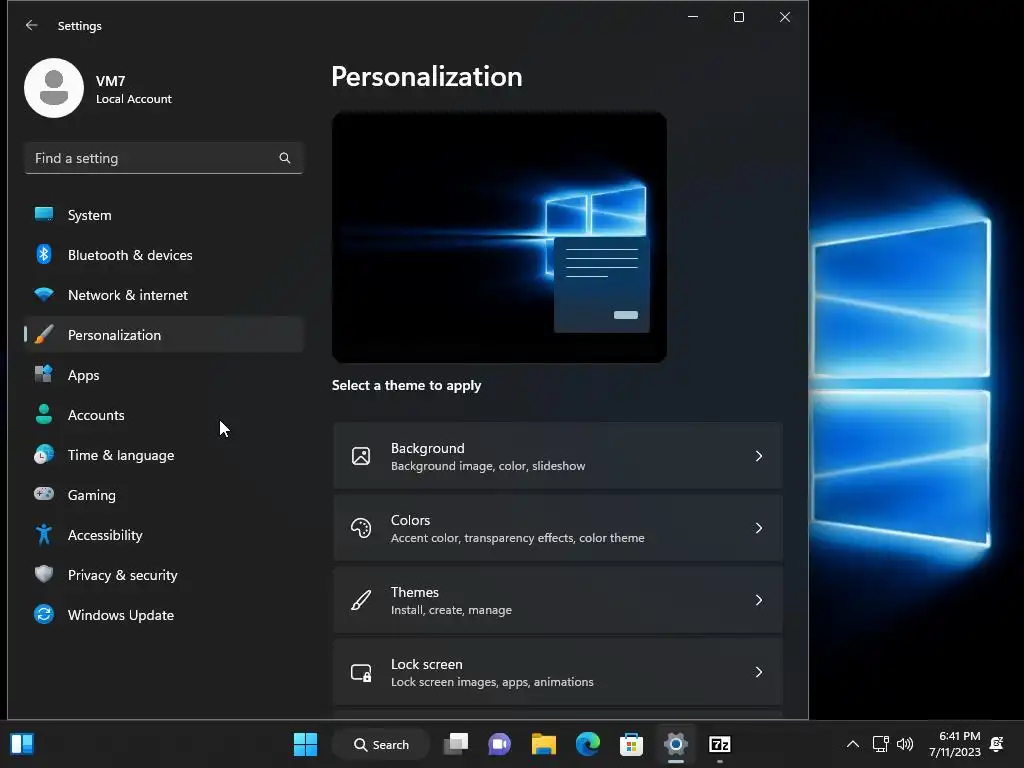Click the Find a setting field
This screenshot has height=768, width=1024.
[x=163, y=158]
